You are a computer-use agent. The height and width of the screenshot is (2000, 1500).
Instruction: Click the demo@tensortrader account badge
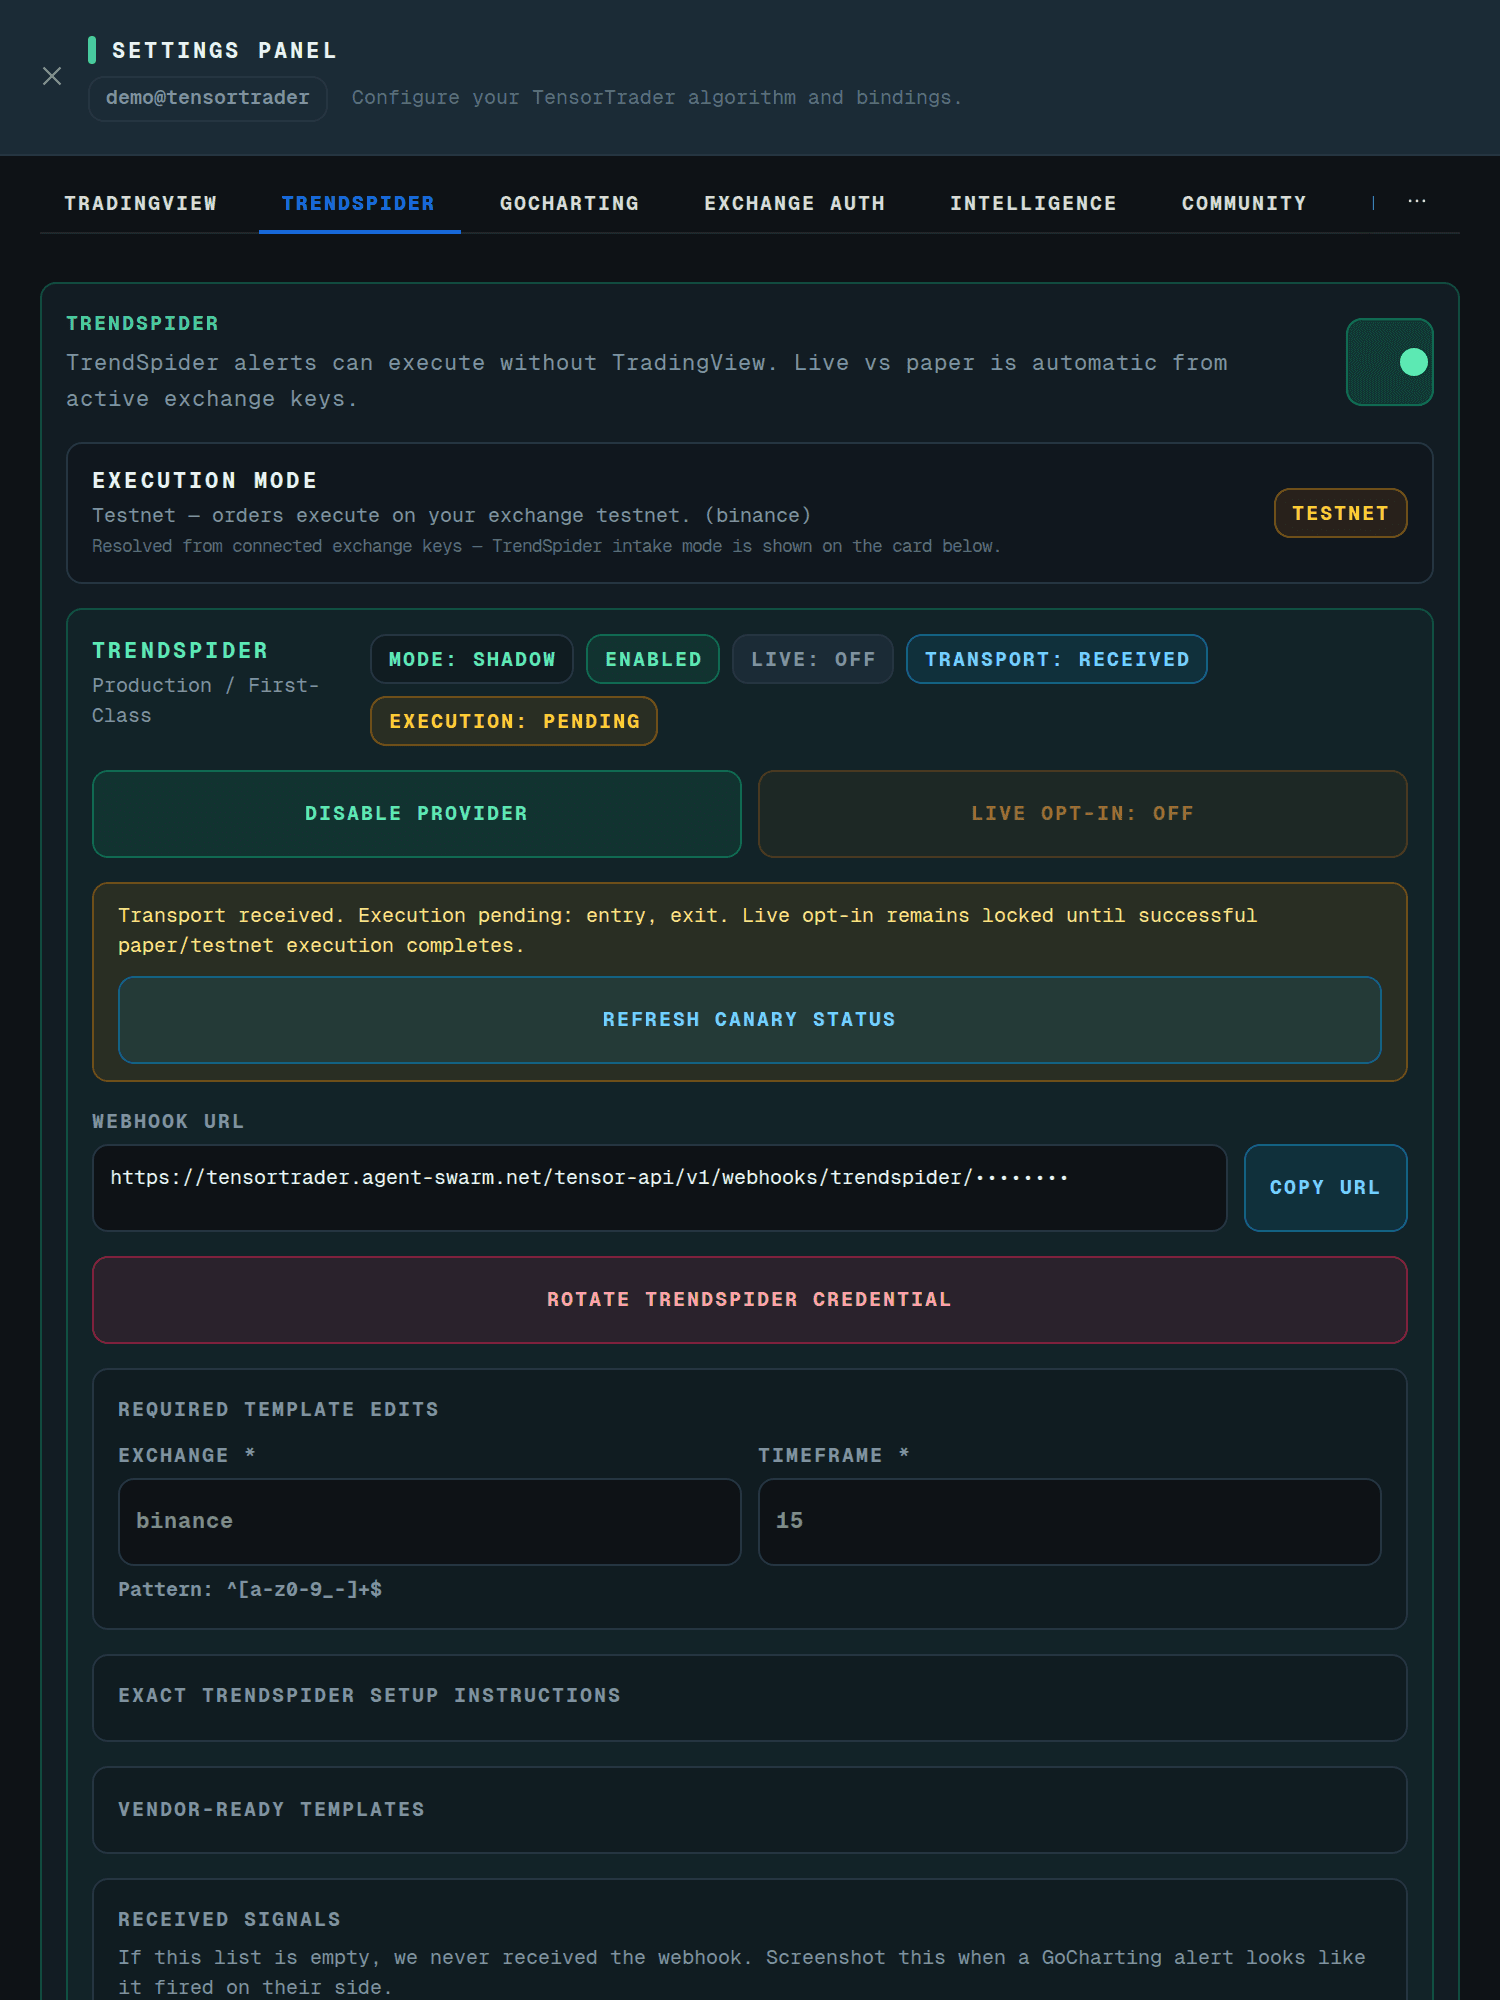pos(208,98)
